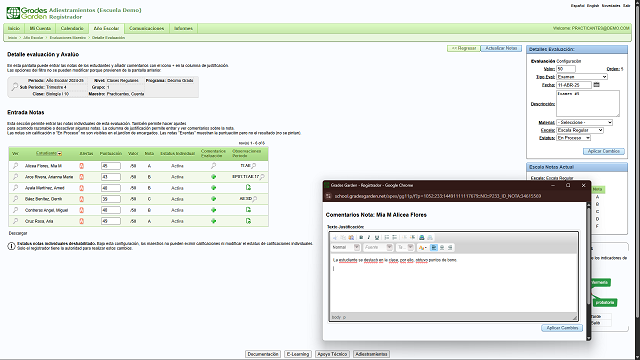640x360 pixels.
Task: Click the Regresar button
Action: [x=464, y=48]
